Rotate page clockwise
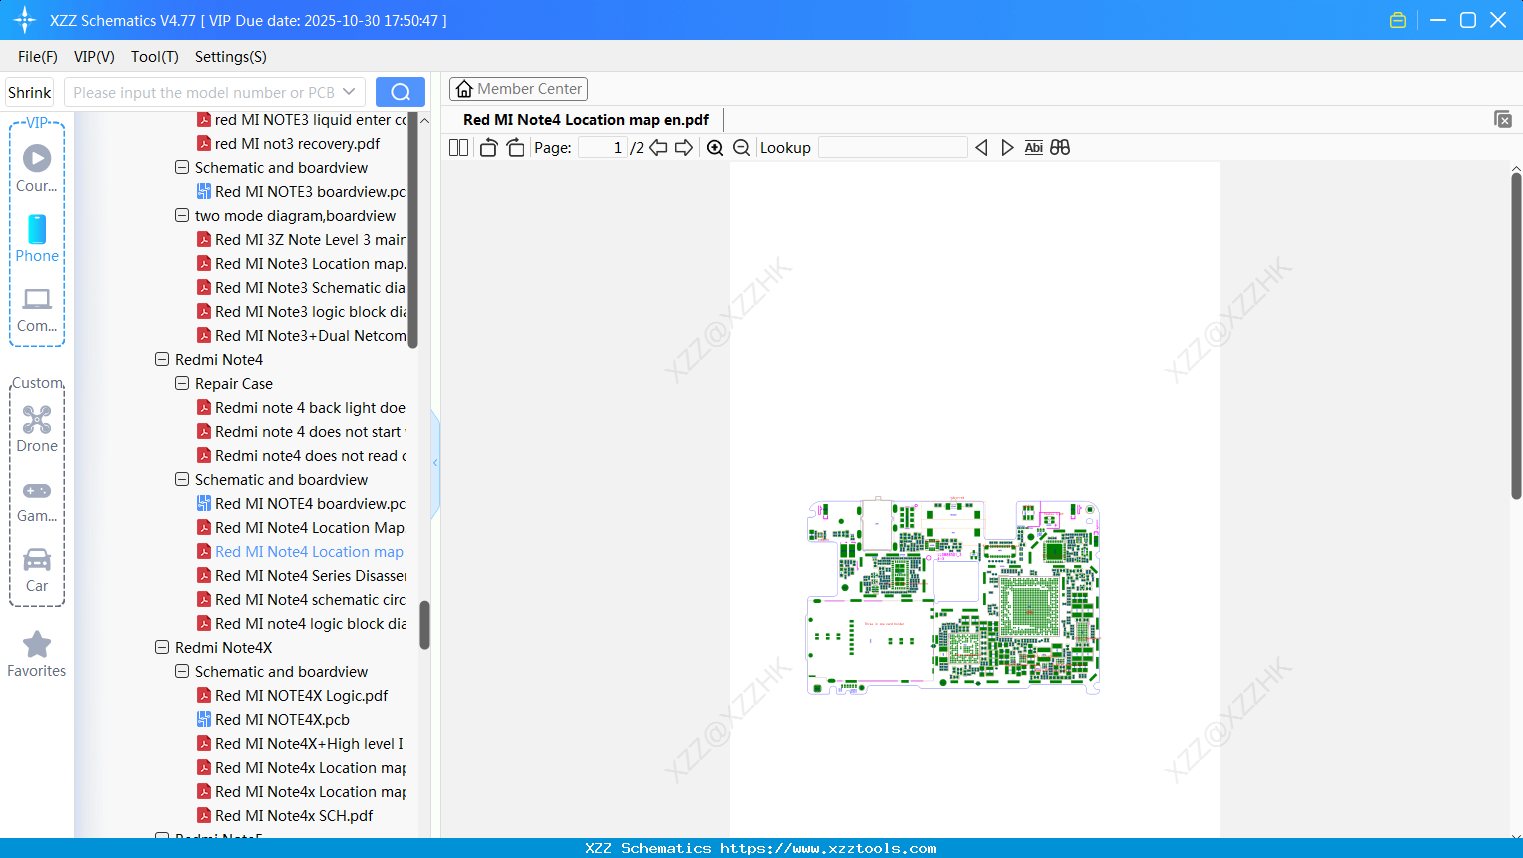 515,148
